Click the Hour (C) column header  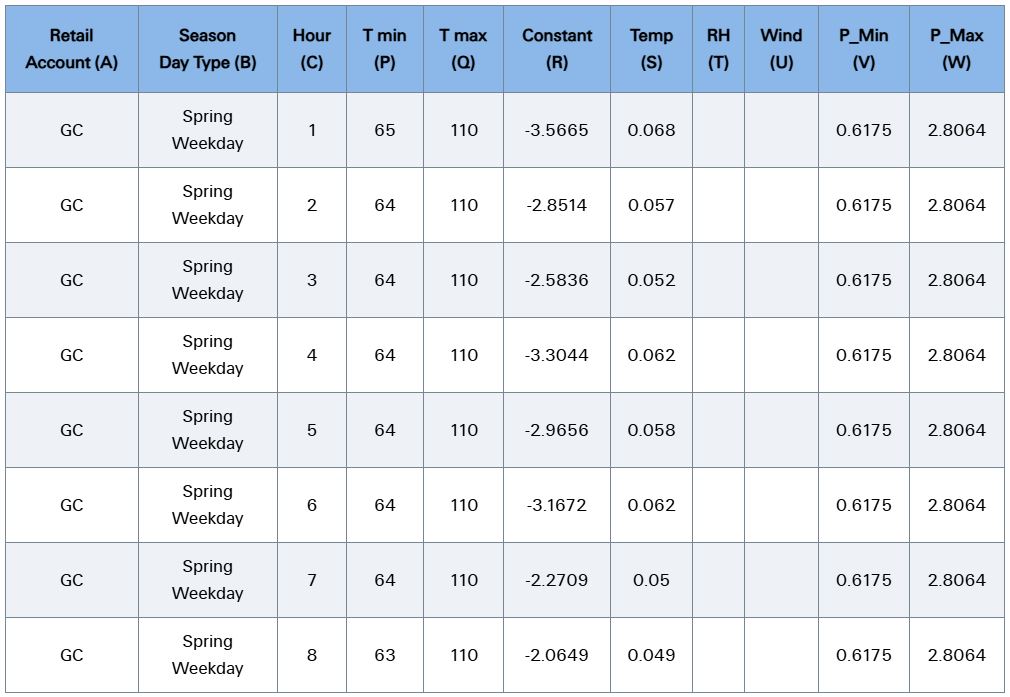tap(312, 49)
